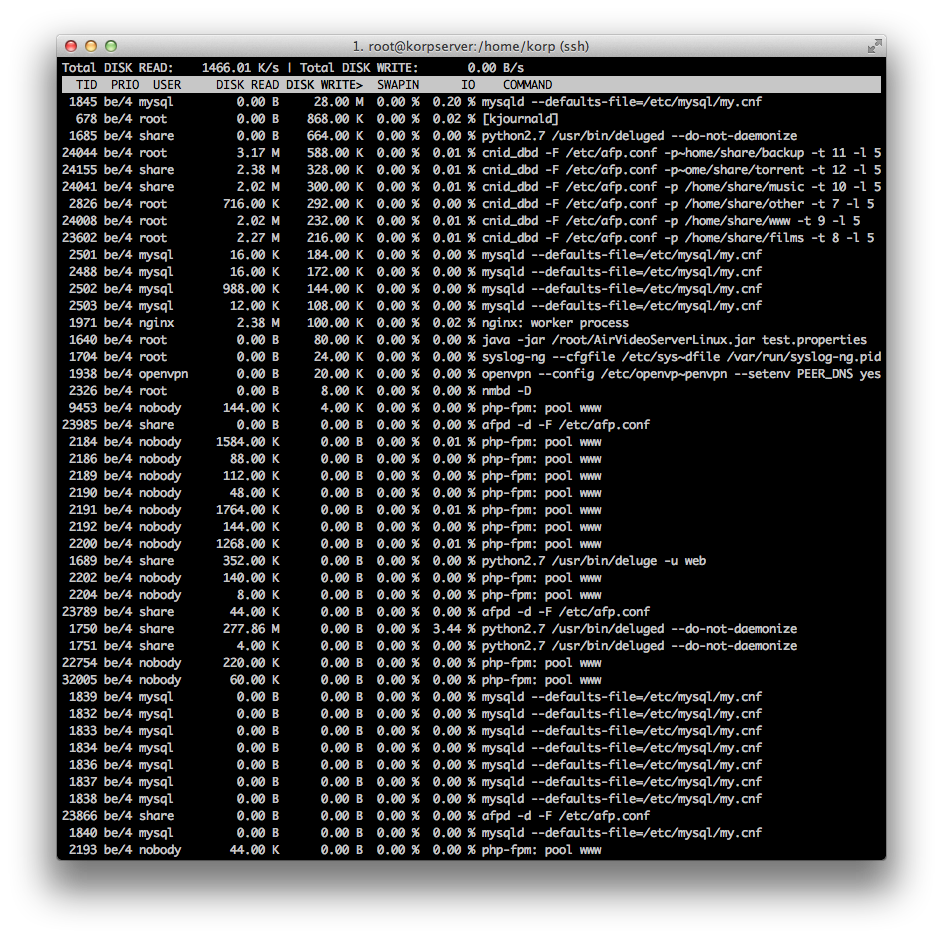Image resolution: width=943 pixels, height=939 pixels.
Task: Select the syslog-ng --cfgfile command
Action: [681, 357]
